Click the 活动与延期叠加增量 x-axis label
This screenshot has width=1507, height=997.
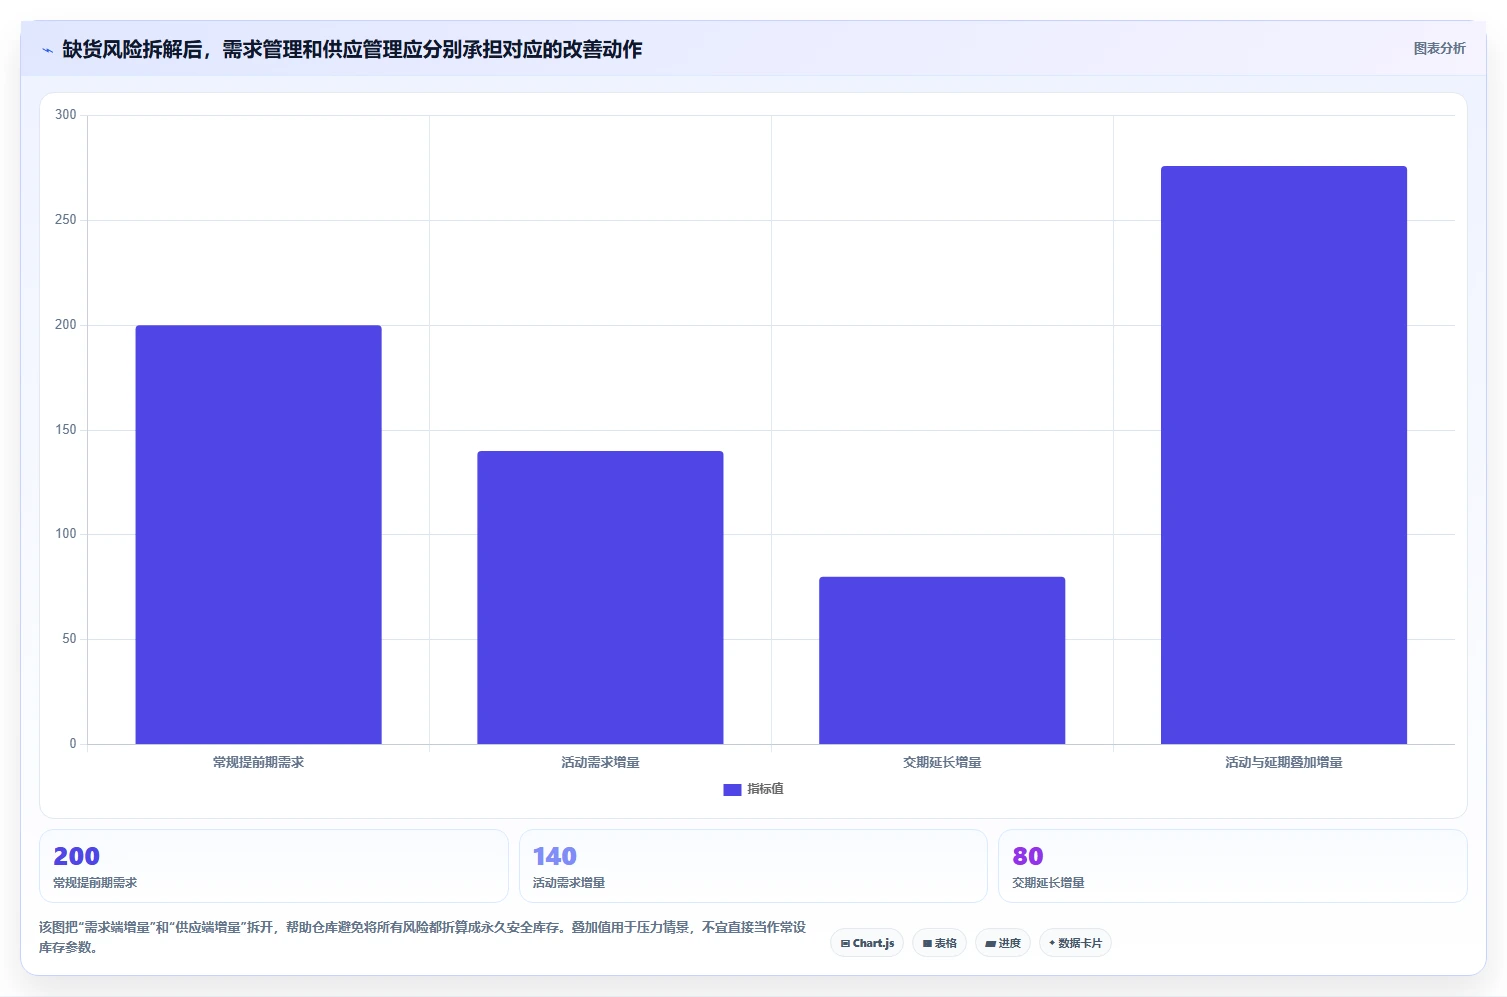[1284, 762]
